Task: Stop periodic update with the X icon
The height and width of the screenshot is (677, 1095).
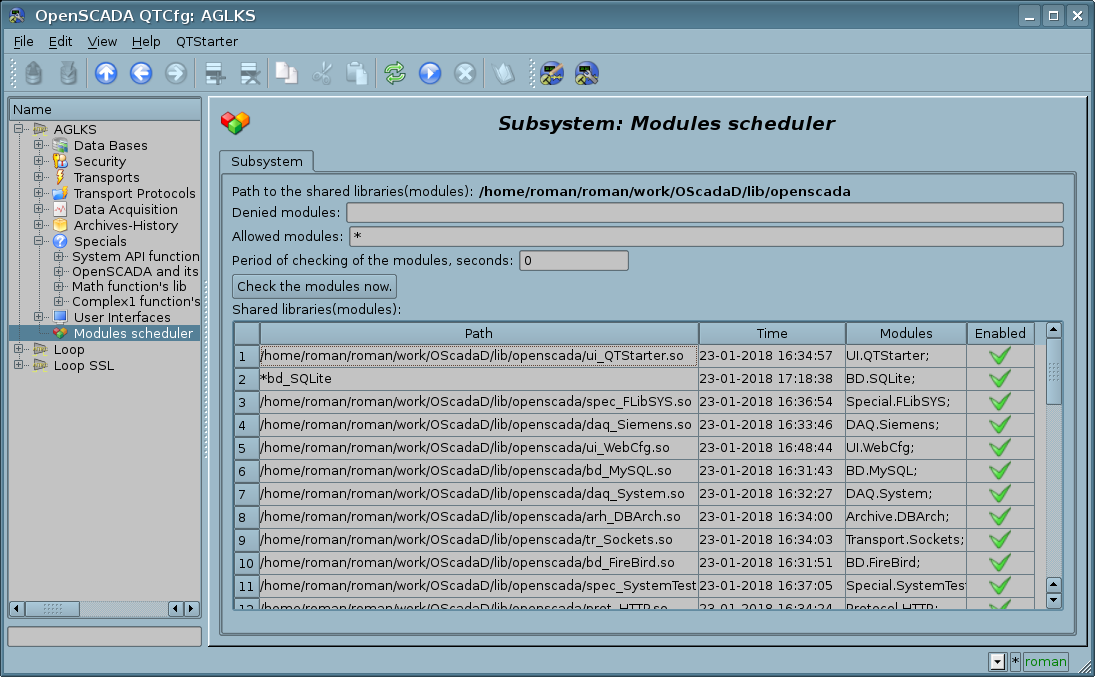Action: (465, 73)
